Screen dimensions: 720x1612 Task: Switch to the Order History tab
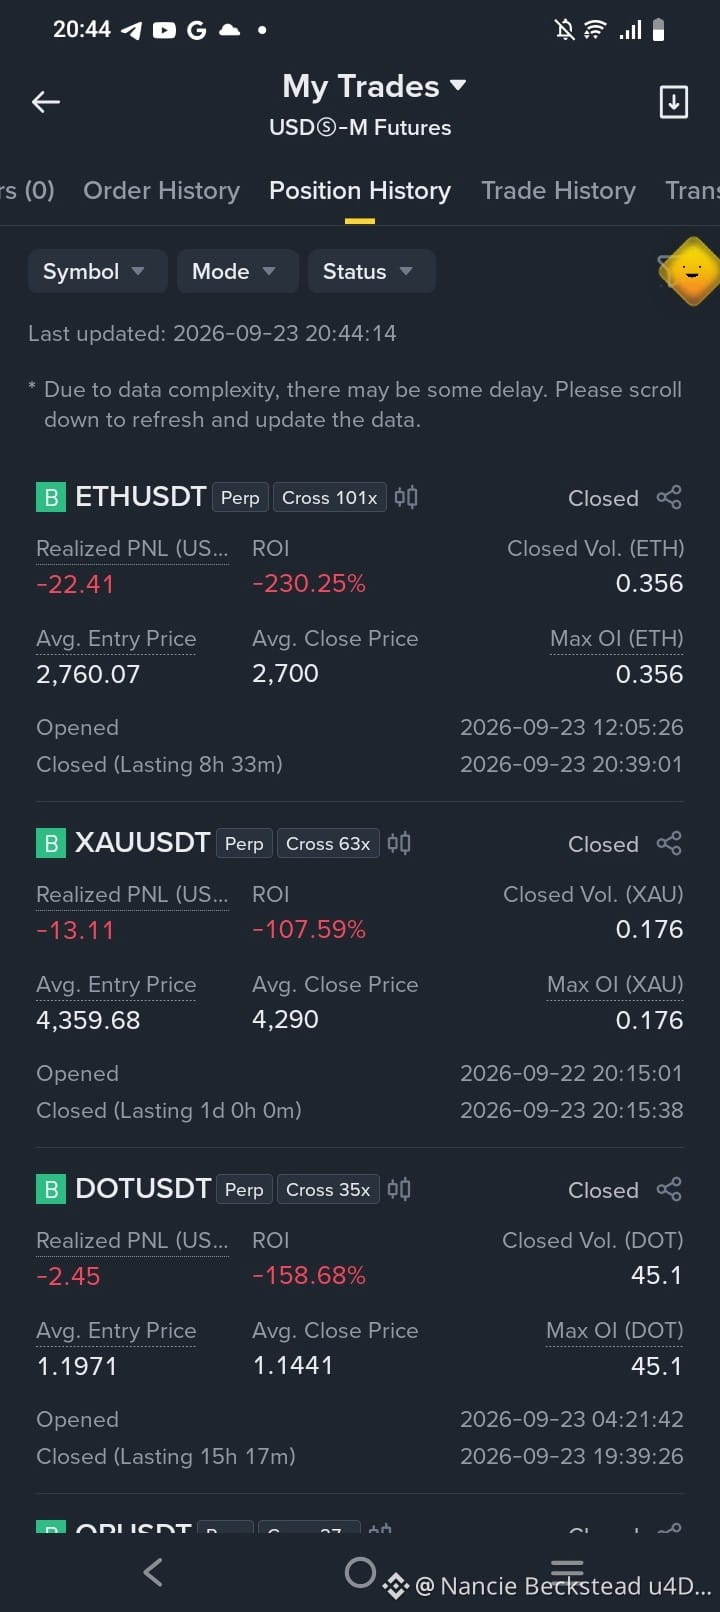coord(162,190)
